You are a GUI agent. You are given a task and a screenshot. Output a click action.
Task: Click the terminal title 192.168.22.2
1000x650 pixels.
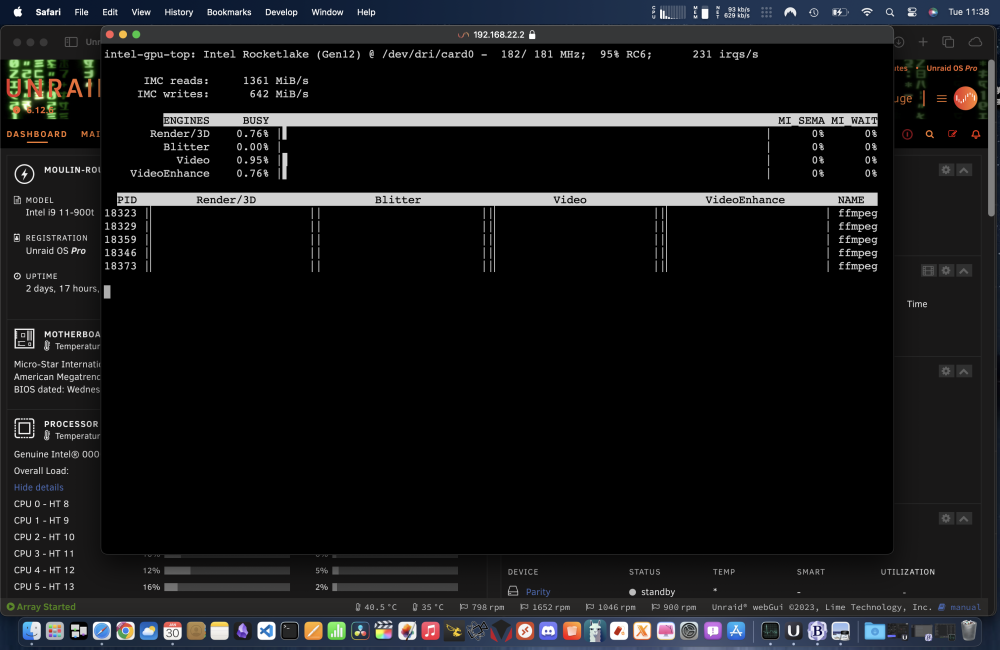tap(498, 35)
